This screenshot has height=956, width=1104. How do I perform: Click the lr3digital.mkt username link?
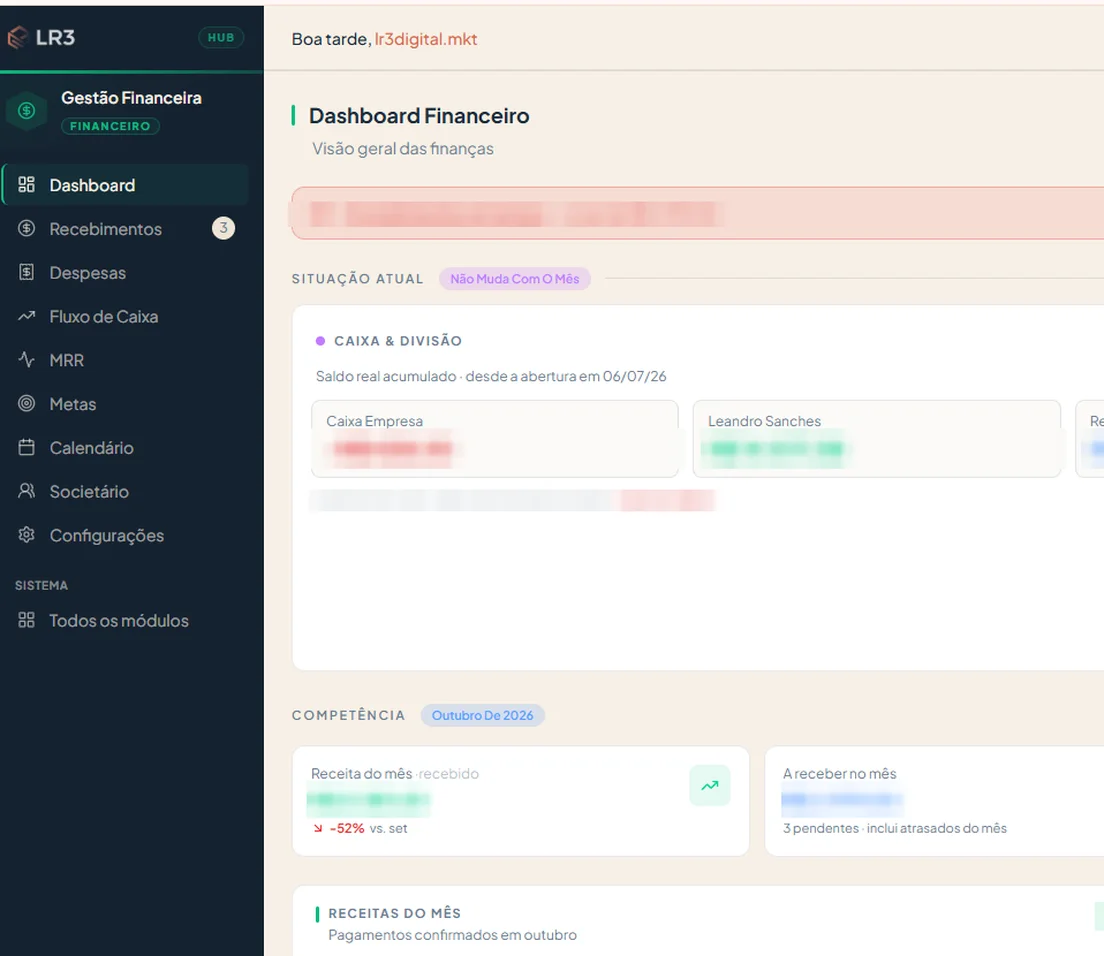point(425,39)
